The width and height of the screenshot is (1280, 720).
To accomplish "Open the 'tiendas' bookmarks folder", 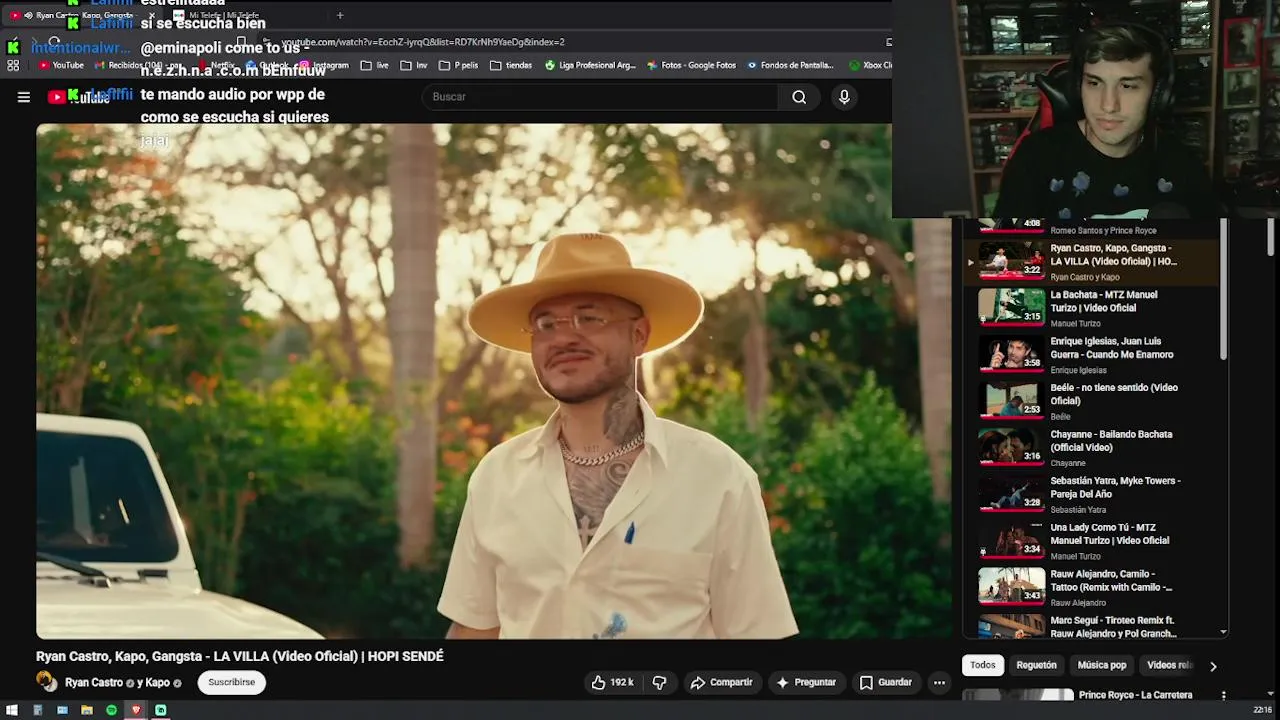I will coord(511,65).
